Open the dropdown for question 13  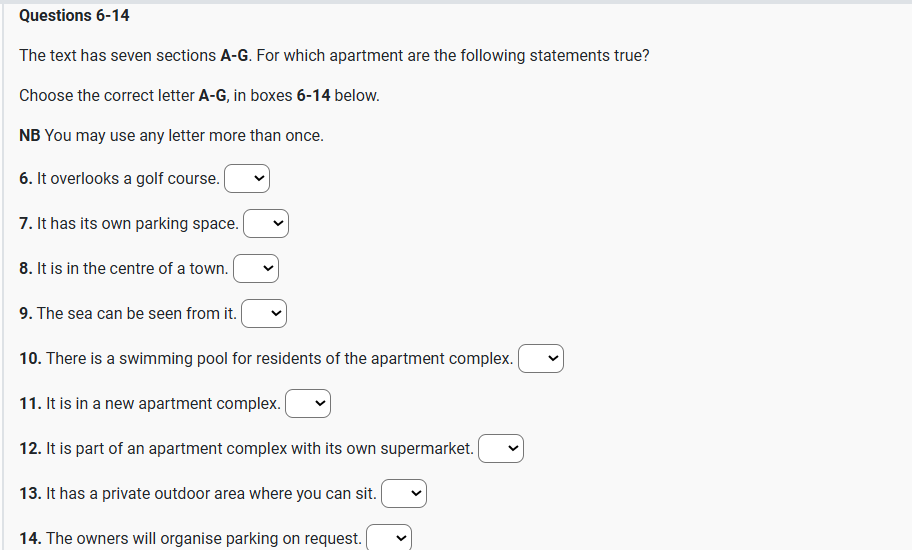point(404,494)
